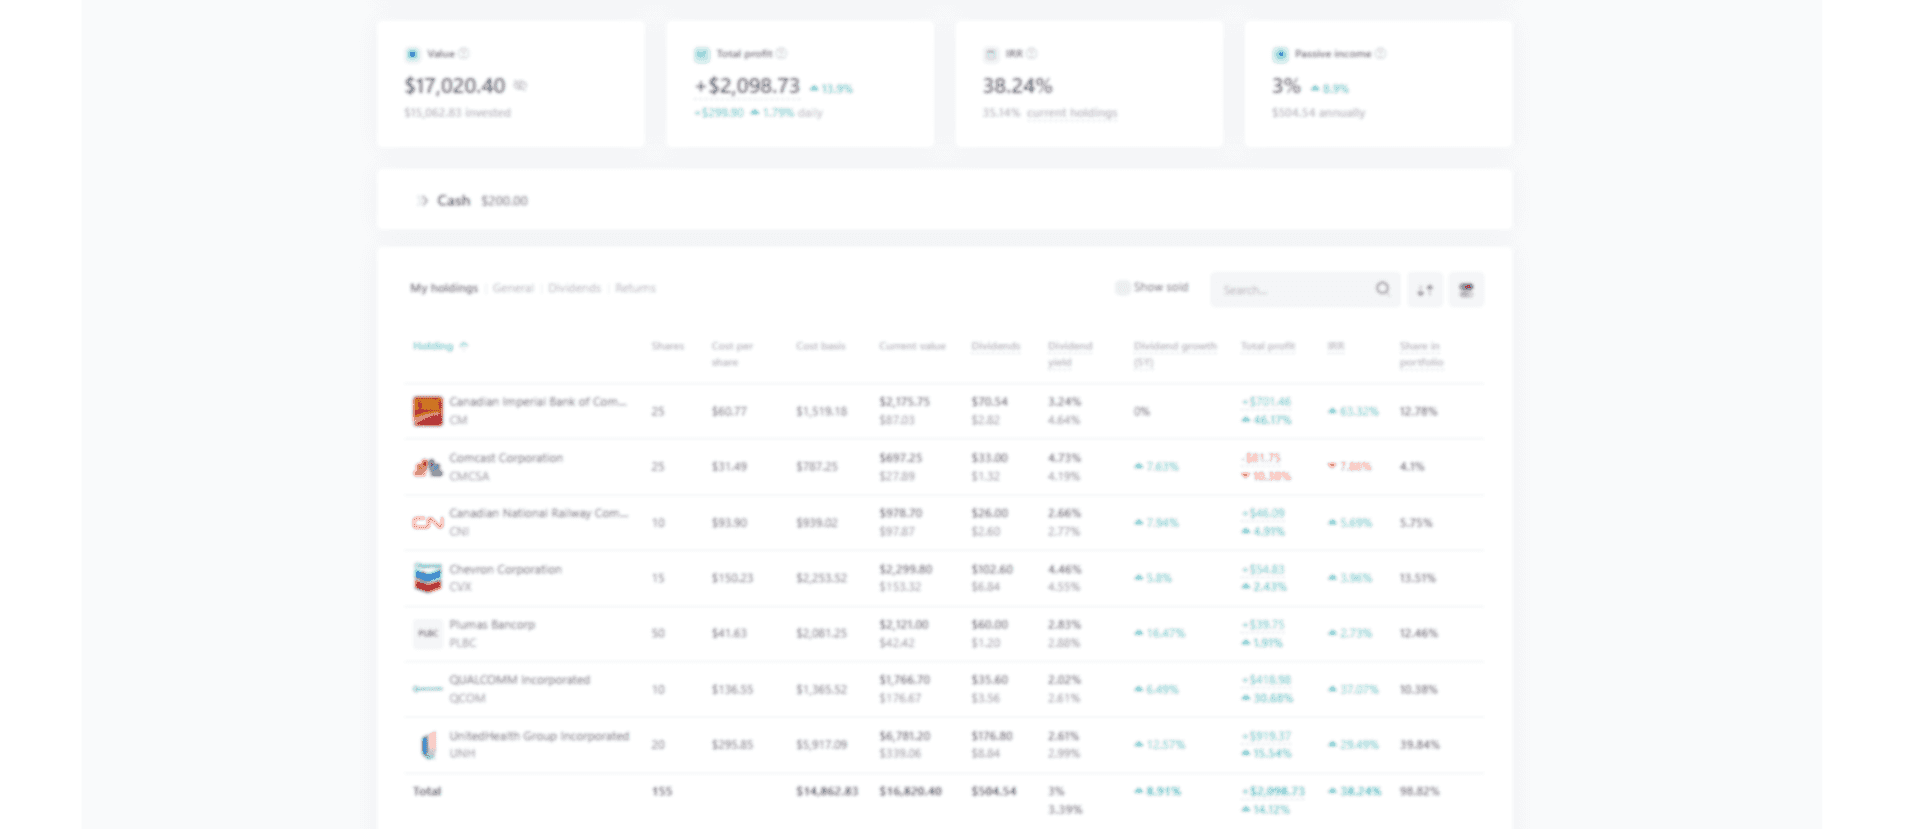Sort by Dividend growth (5Y) header
Image resolution: width=1905 pixels, height=829 pixels.
[x=1175, y=354]
